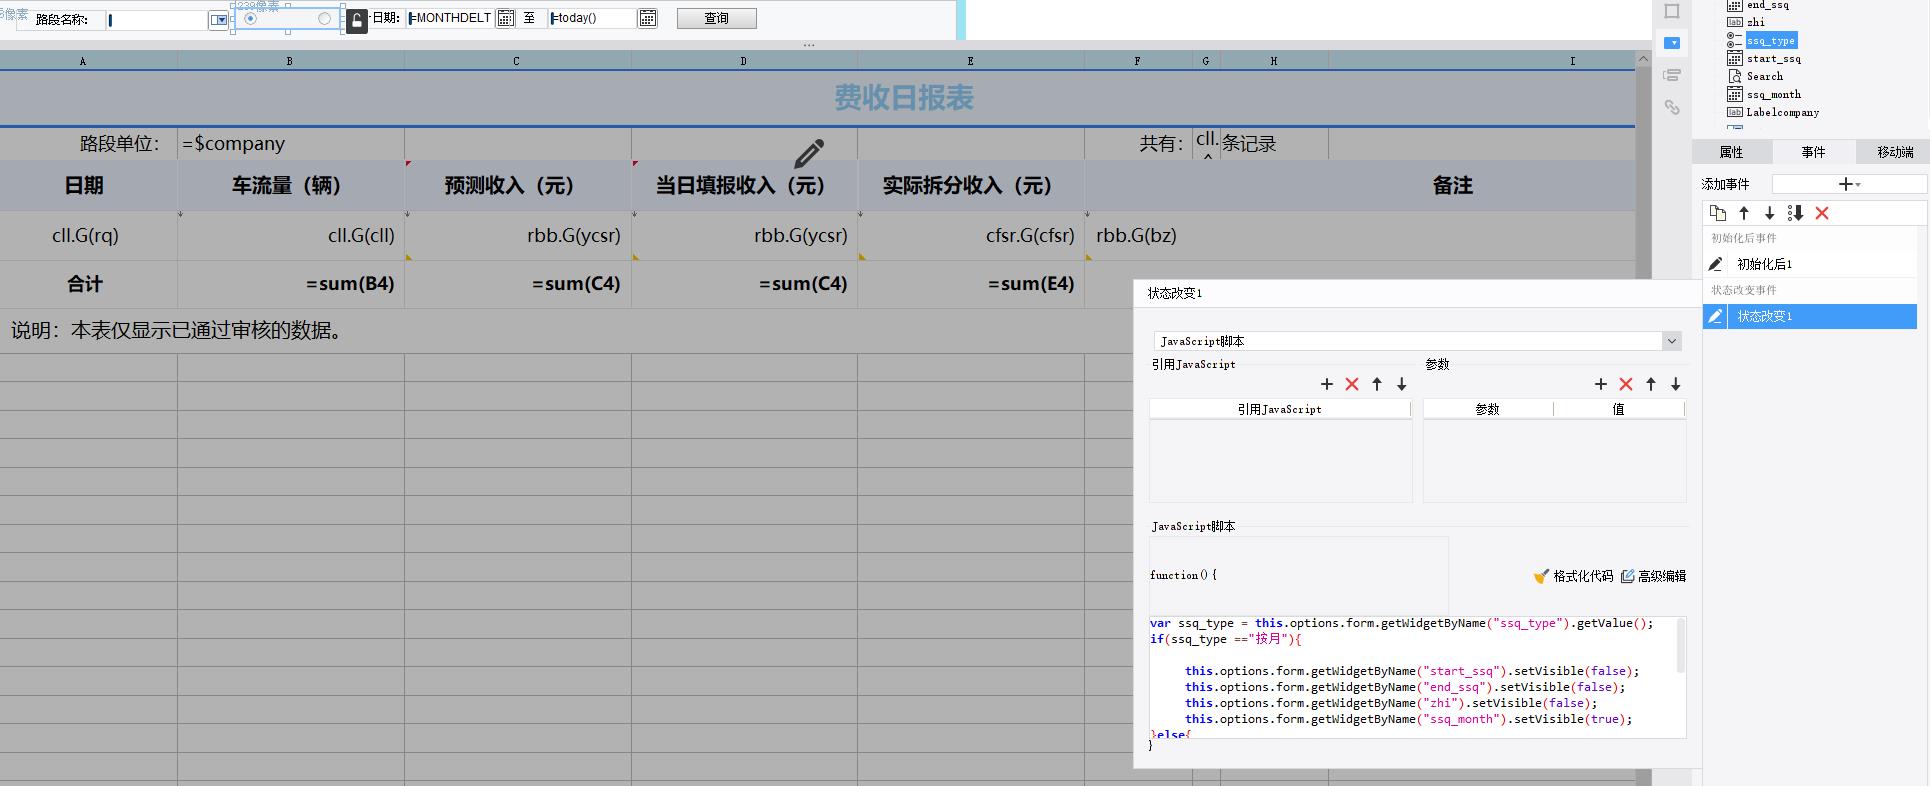The width and height of the screenshot is (1930, 786).
Task: Select the cll.G(cll) cell
Action: click(x=290, y=236)
